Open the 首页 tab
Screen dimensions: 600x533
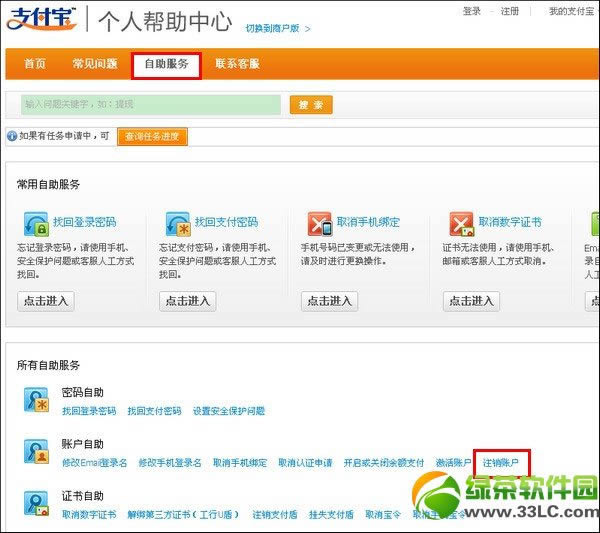35,64
